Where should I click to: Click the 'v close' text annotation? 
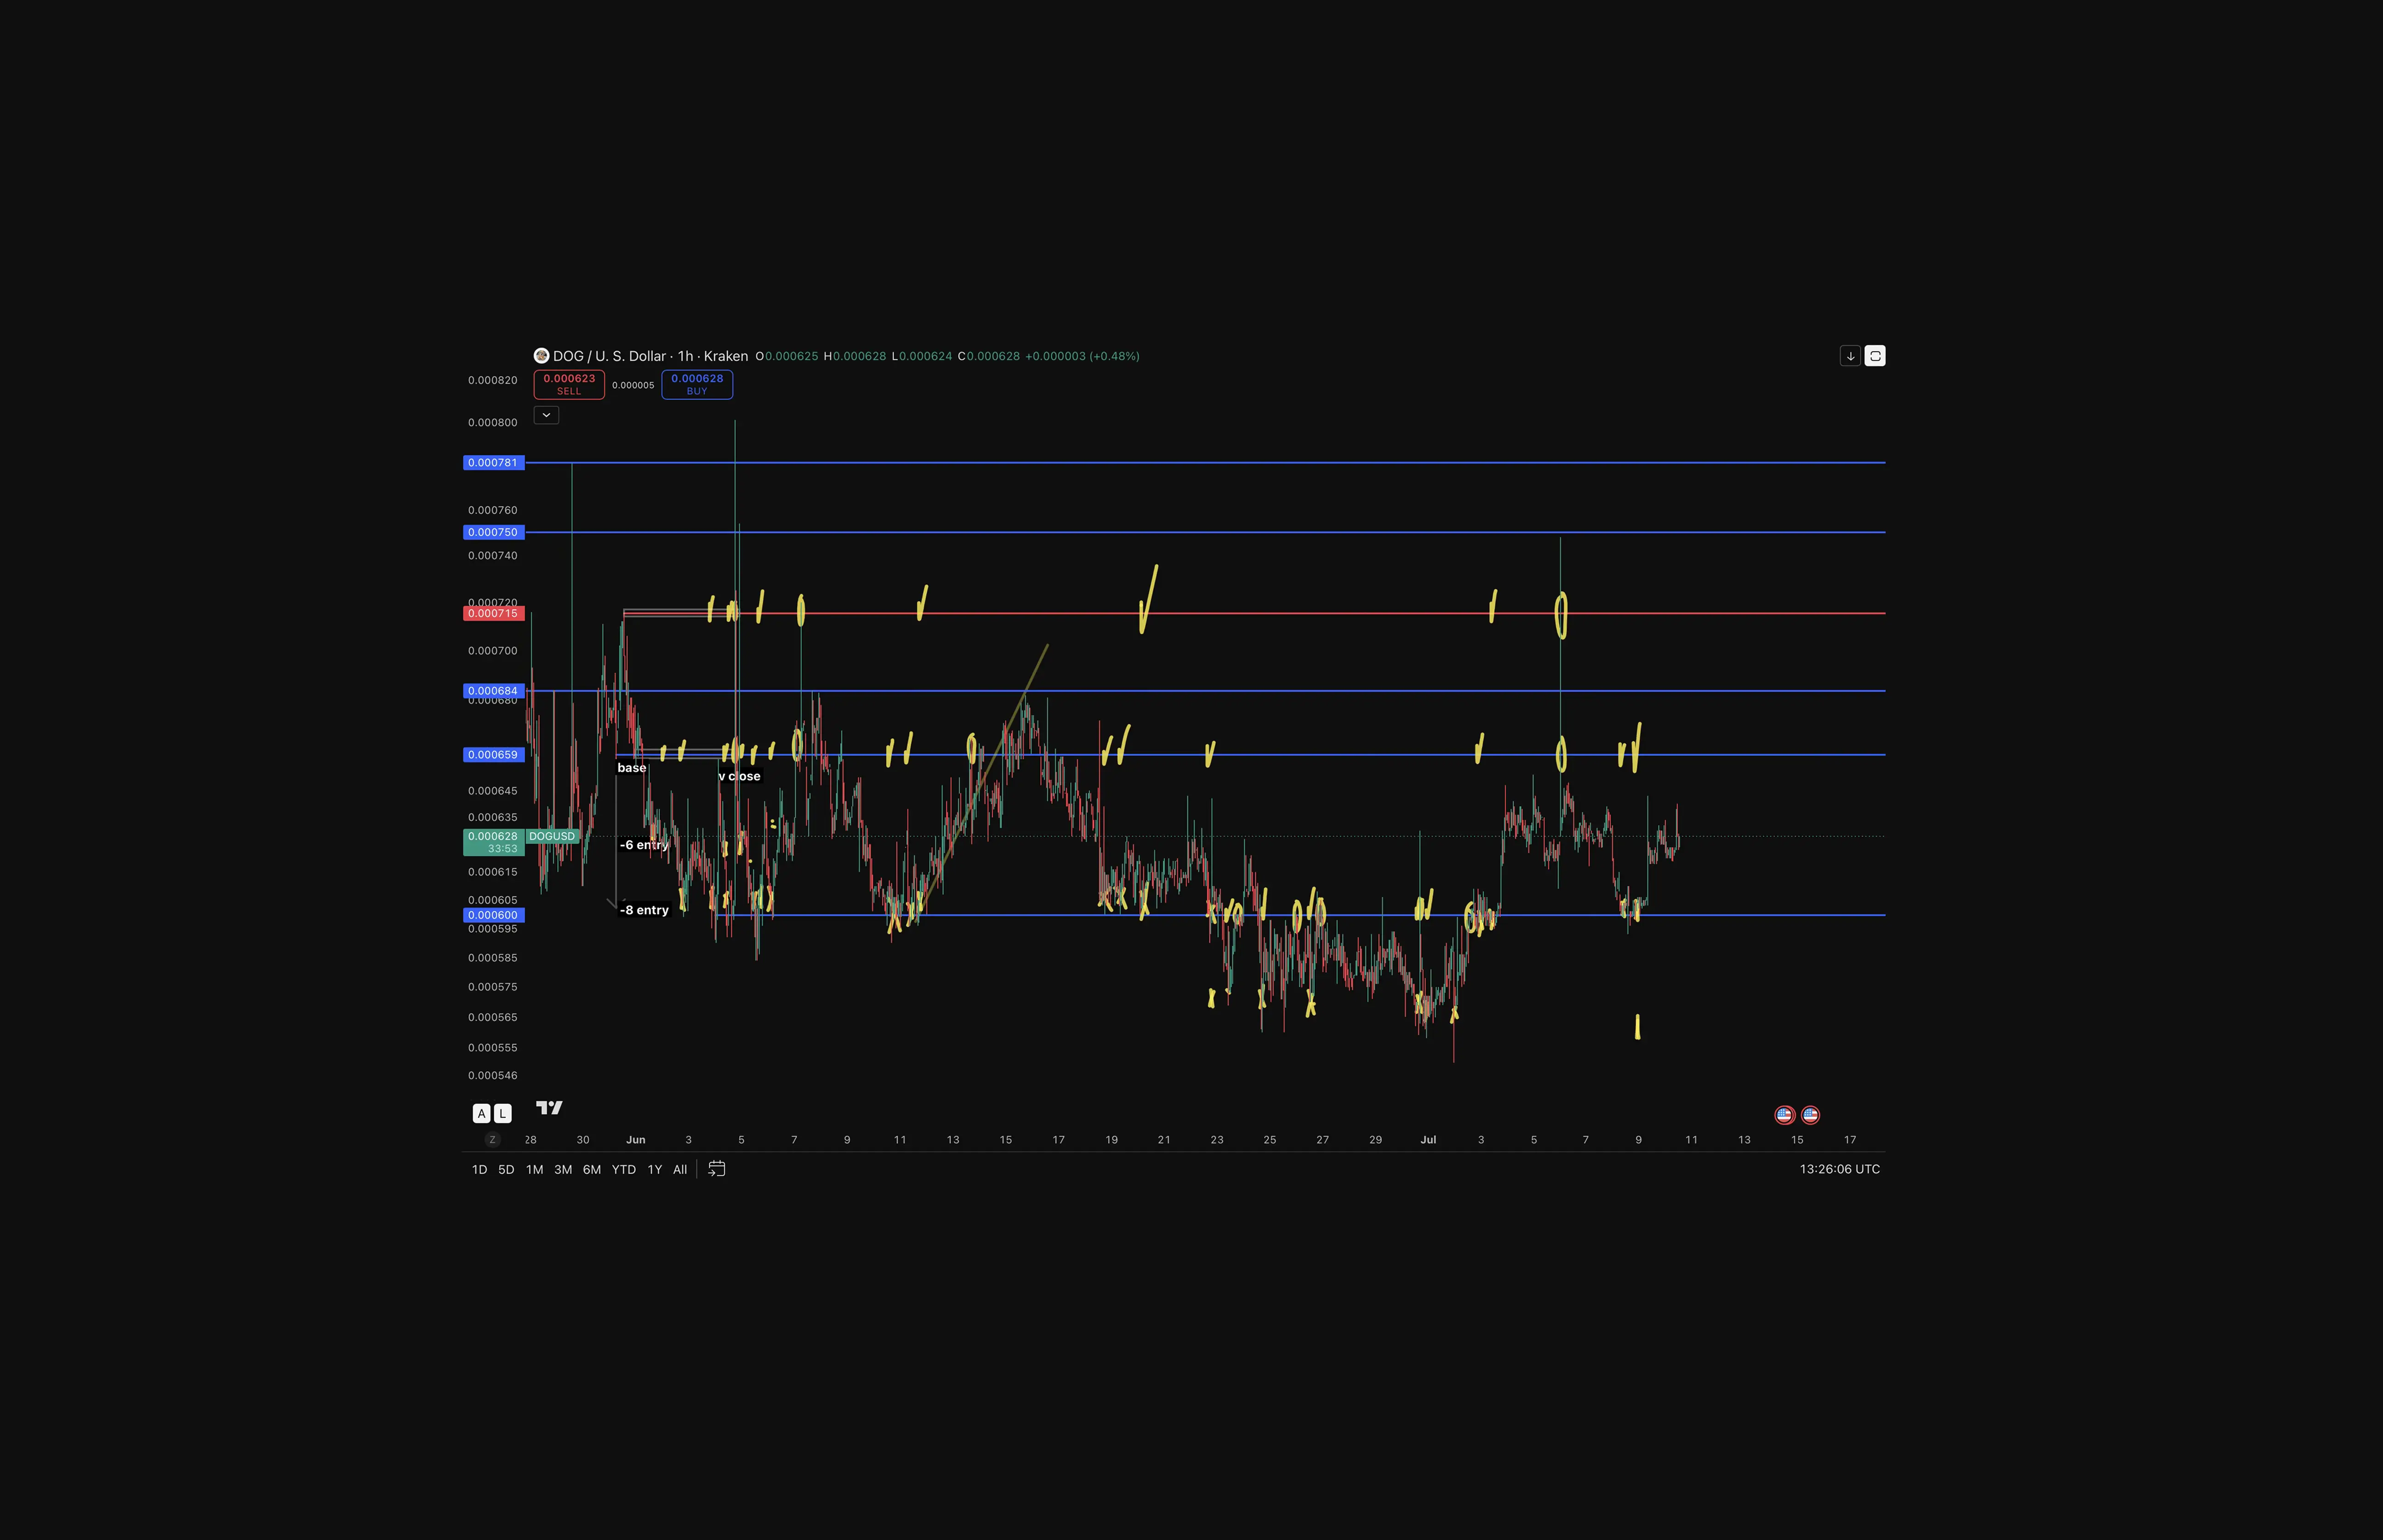(740, 776)
